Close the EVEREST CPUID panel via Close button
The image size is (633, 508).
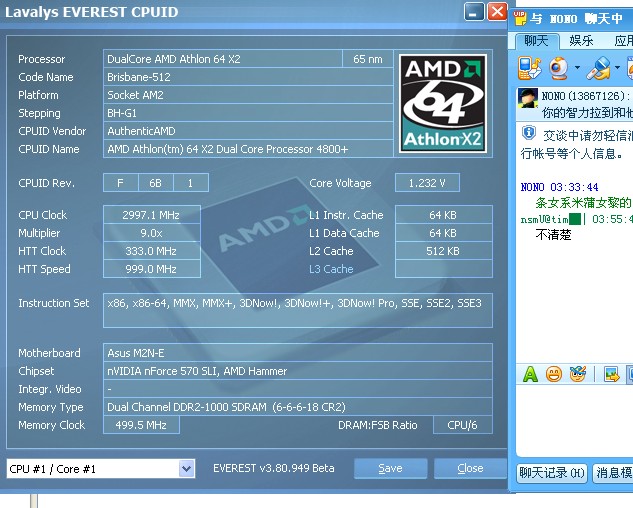tap(470, 468)
